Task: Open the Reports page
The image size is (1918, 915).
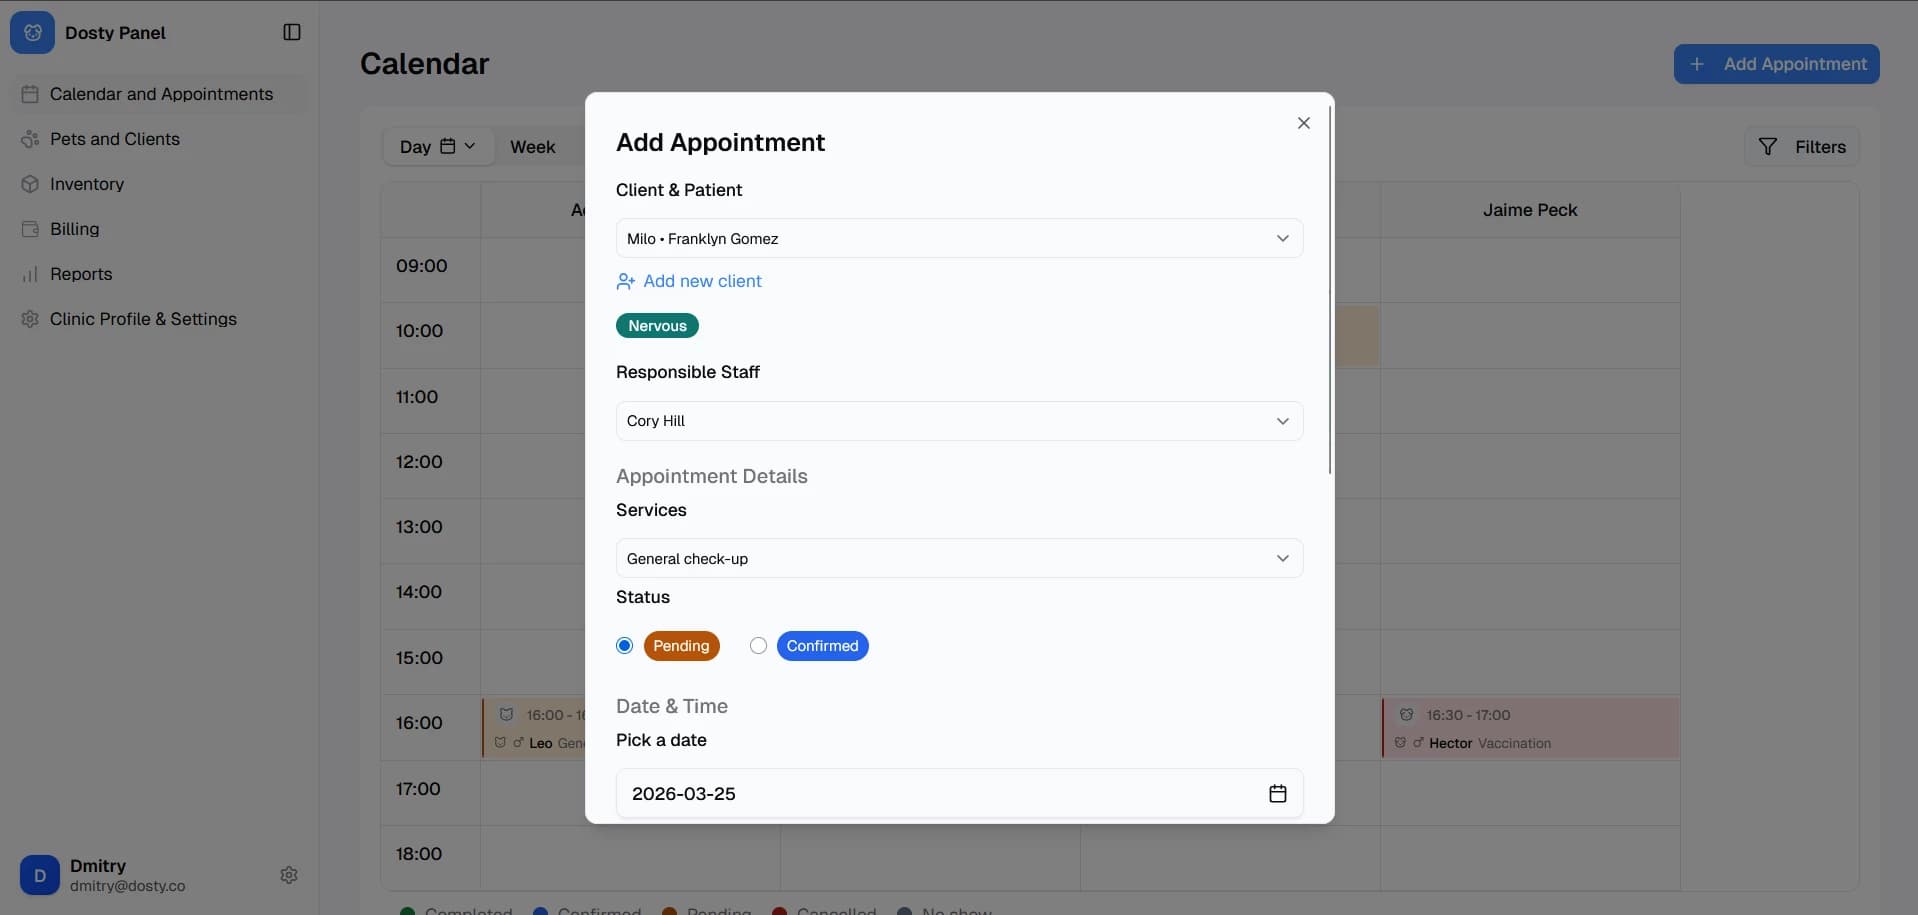Action: point(160,274)
